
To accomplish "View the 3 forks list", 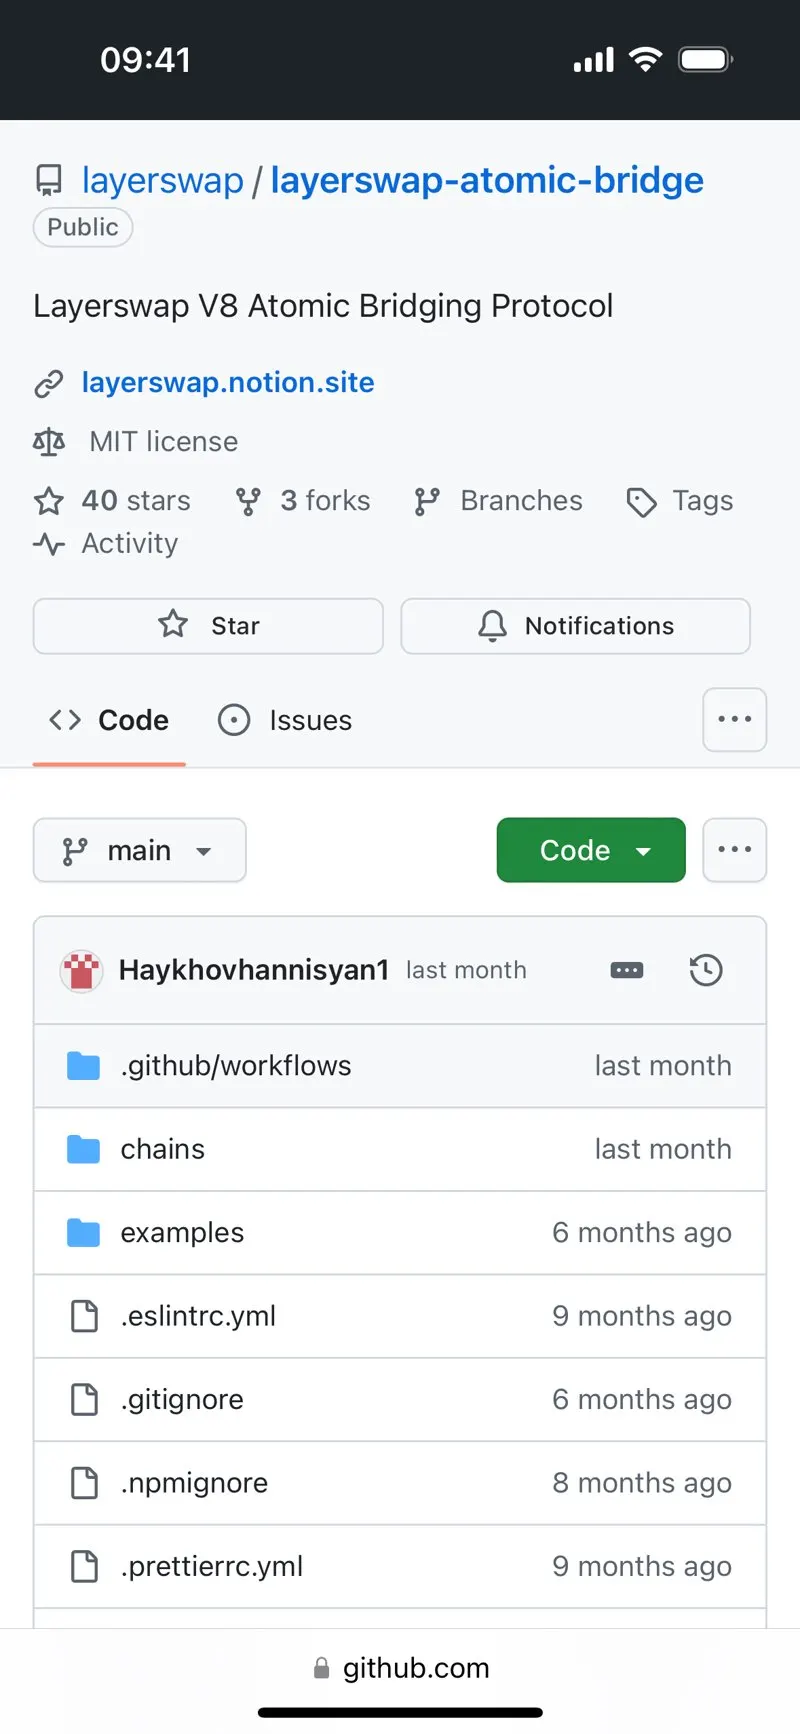I will 325,500.
